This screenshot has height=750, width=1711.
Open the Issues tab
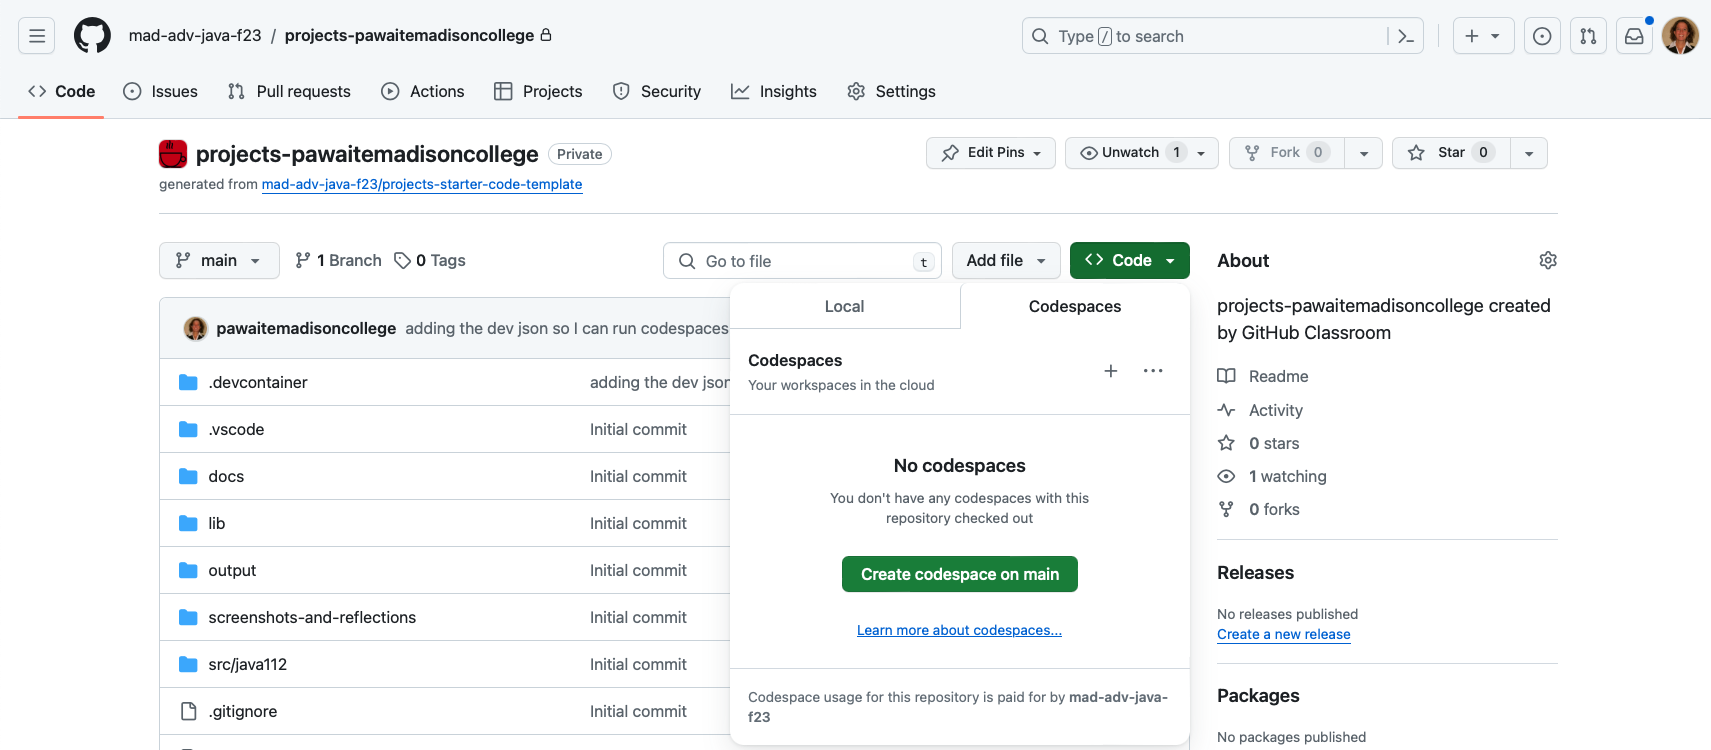160,91
